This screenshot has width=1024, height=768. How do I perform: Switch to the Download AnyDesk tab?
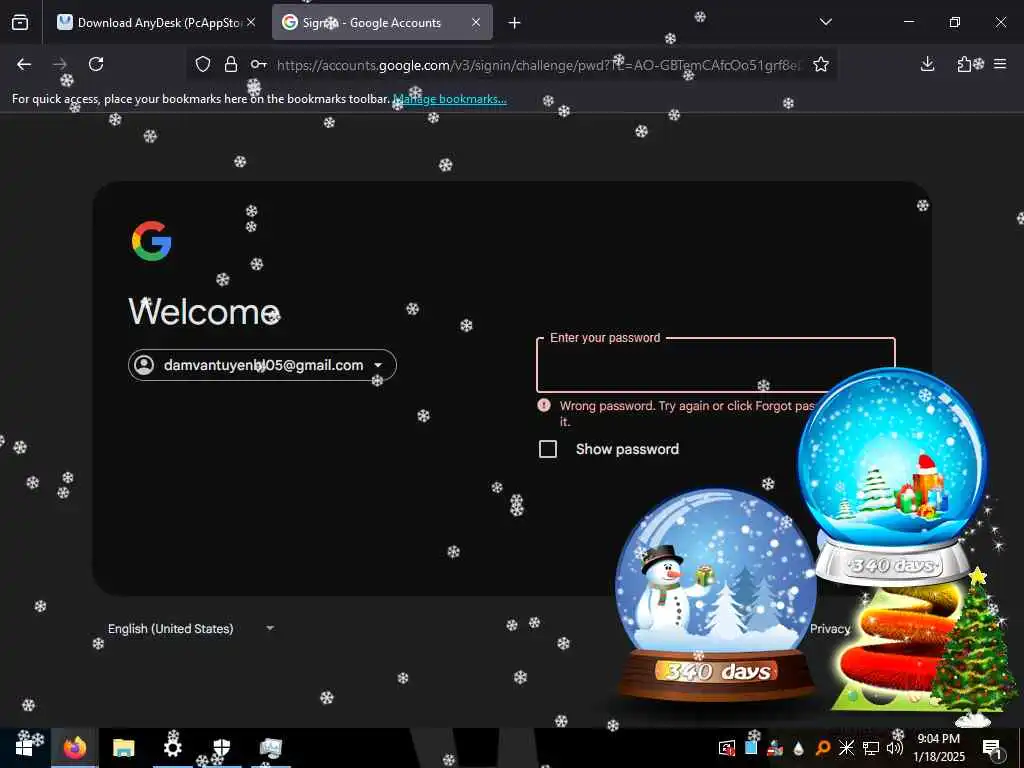click(x=157, y=23)
